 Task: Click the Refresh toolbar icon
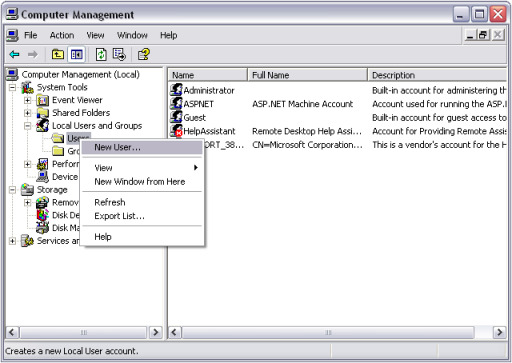click(x=101, y=54)
